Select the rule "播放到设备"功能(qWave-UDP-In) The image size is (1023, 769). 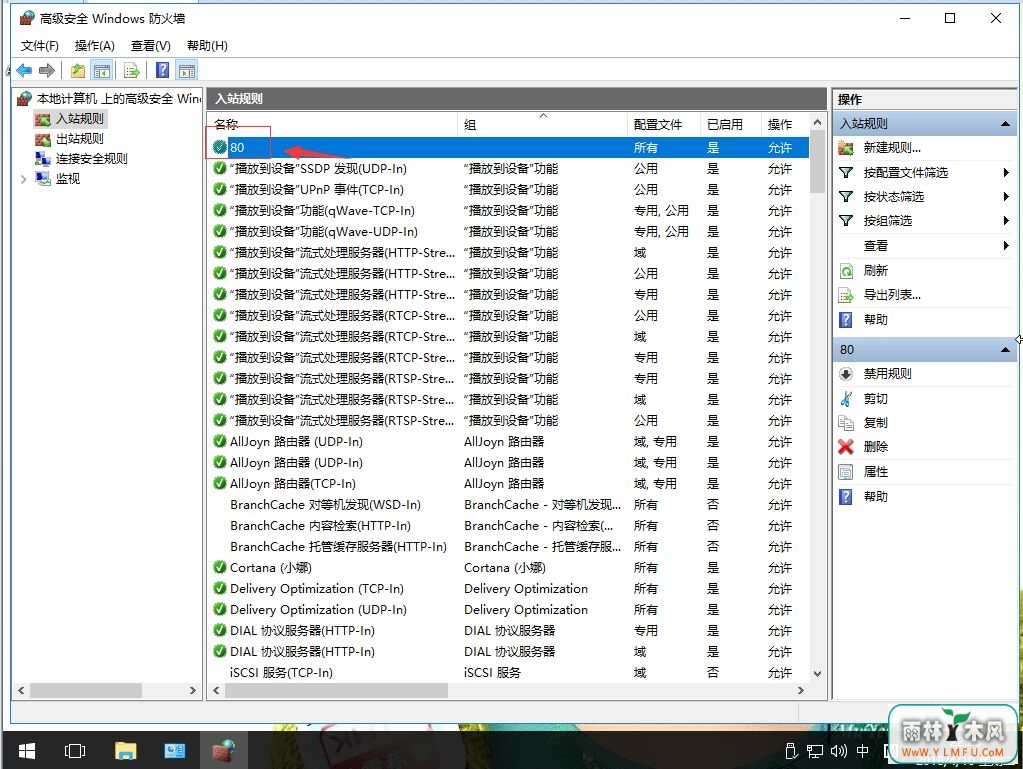(x=508, y=232)
